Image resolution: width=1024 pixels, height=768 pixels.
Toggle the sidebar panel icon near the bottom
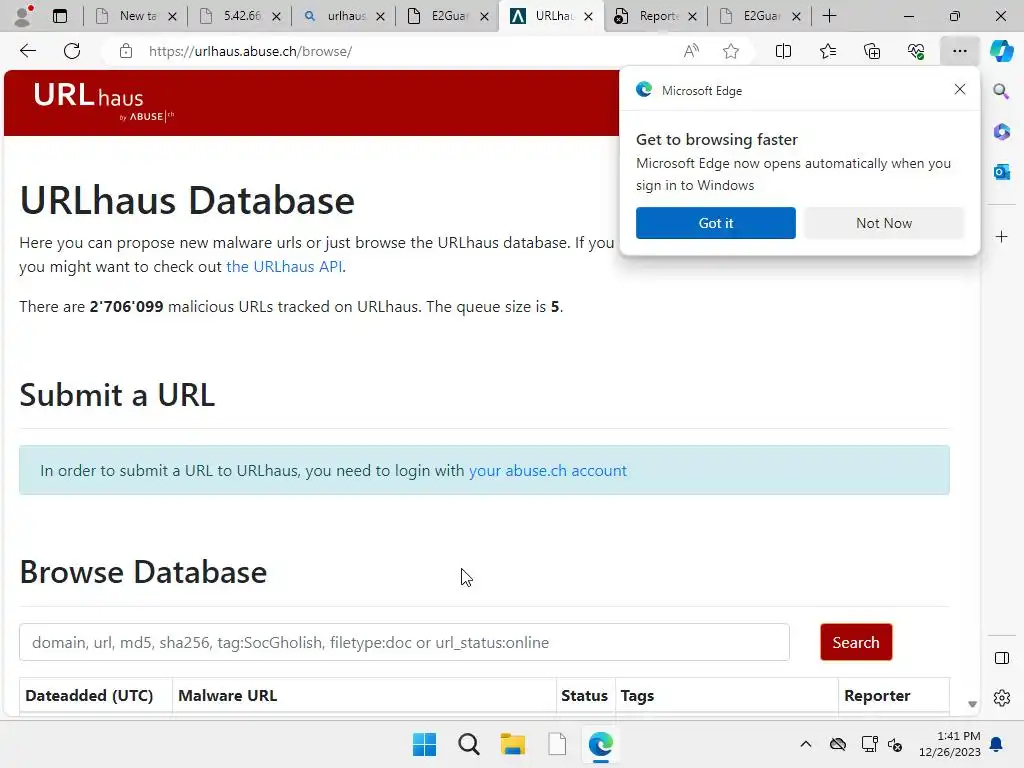(x=1001, y=658)
